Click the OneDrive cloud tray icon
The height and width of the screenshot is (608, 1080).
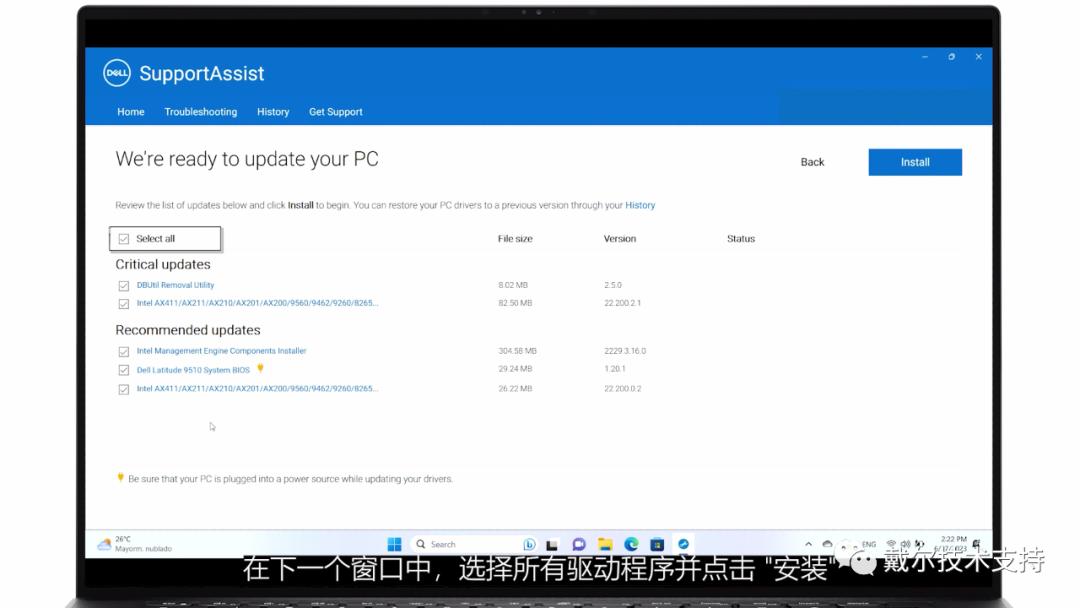[827, 544]
